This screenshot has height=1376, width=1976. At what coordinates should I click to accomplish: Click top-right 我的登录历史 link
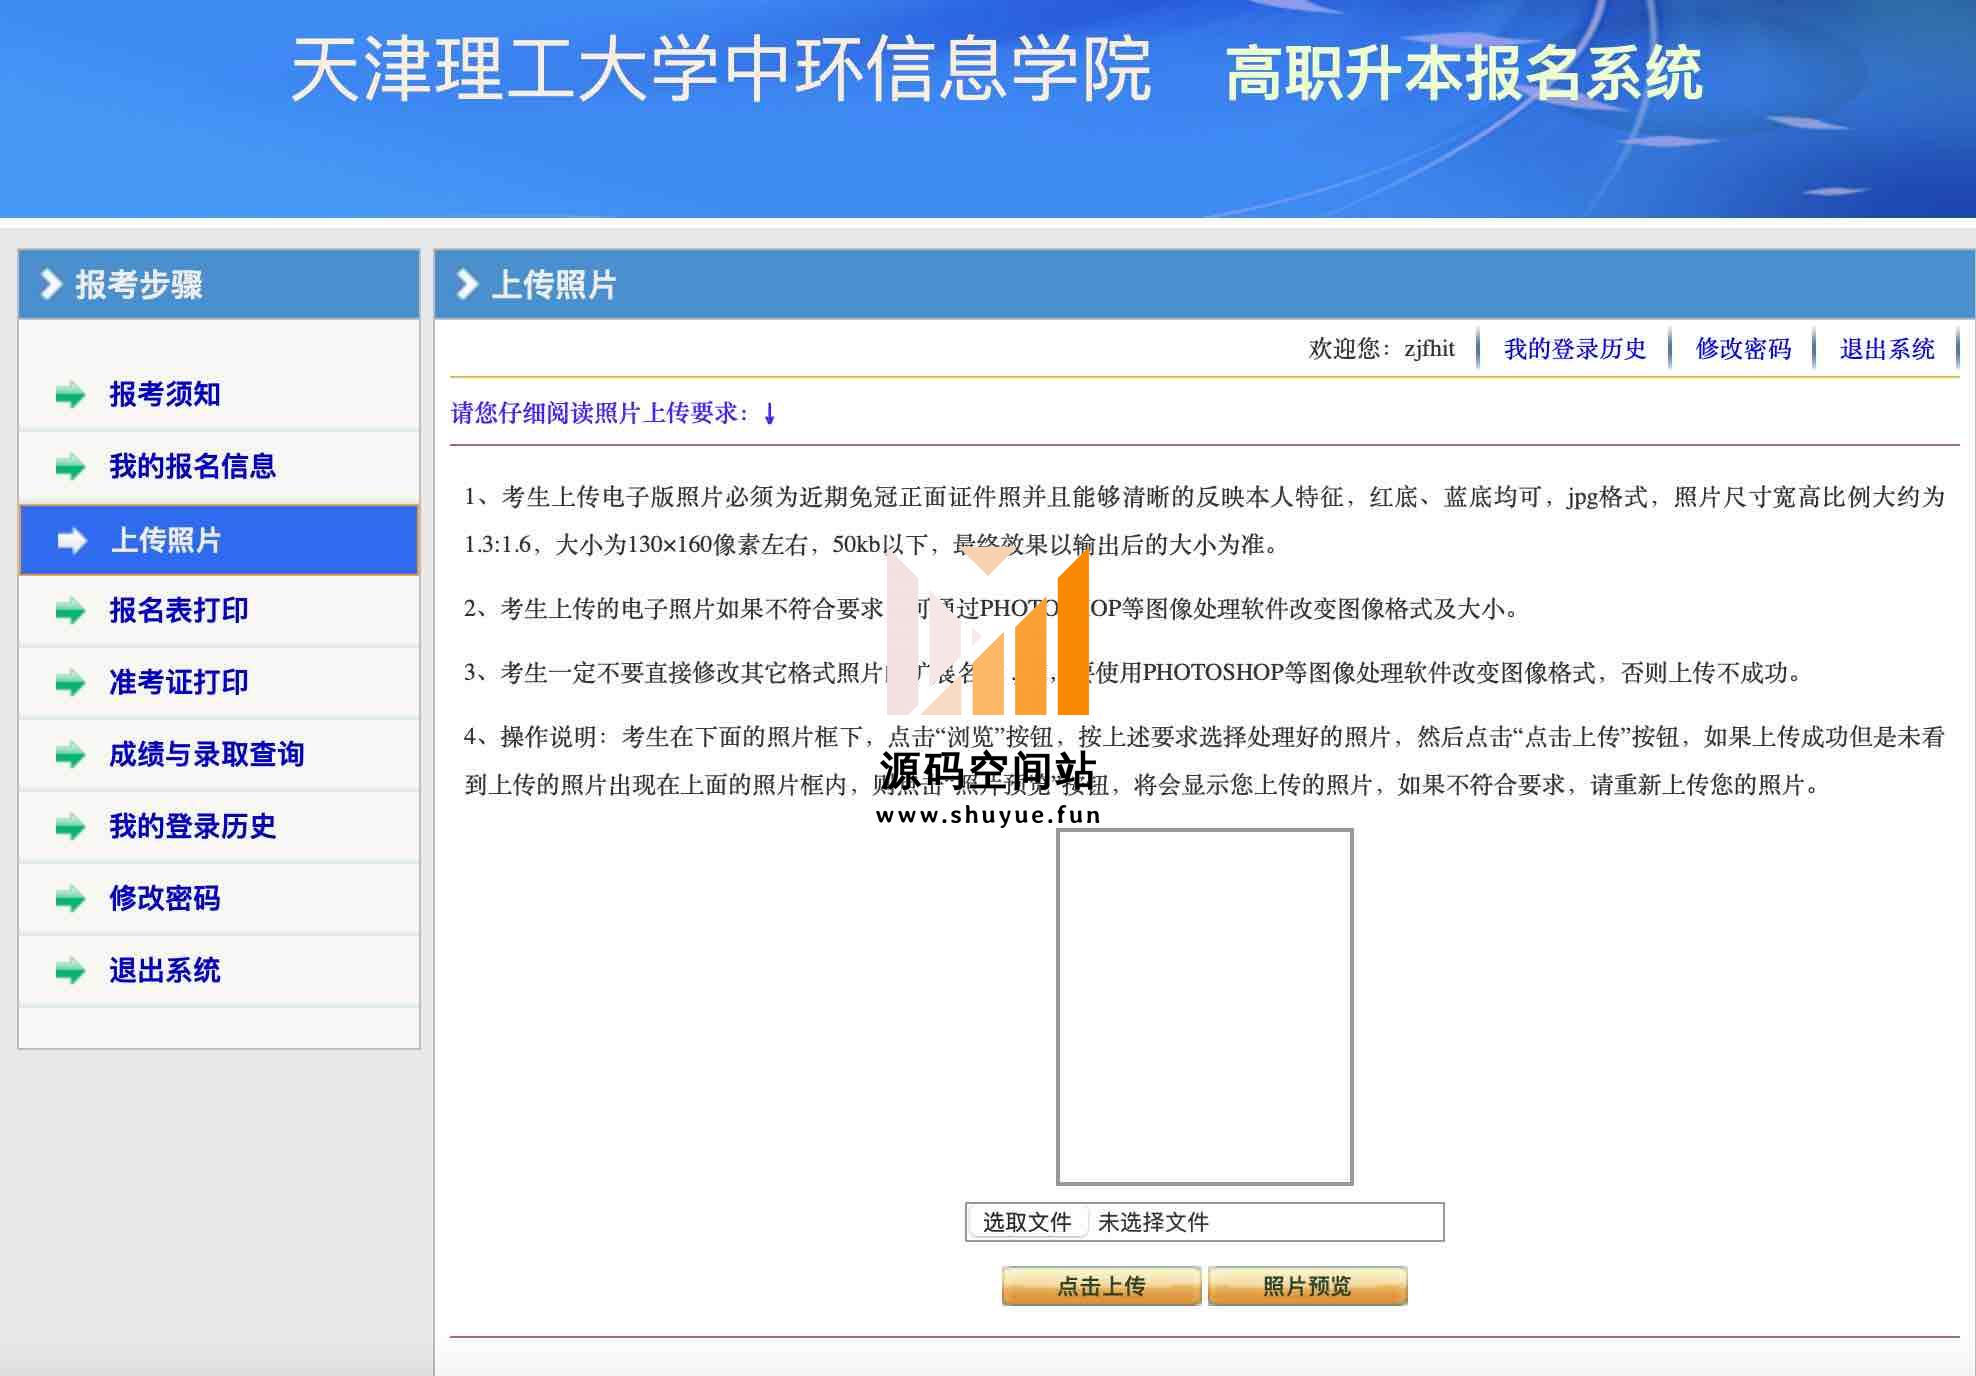pyautogui.click(x=1574, y=349)
